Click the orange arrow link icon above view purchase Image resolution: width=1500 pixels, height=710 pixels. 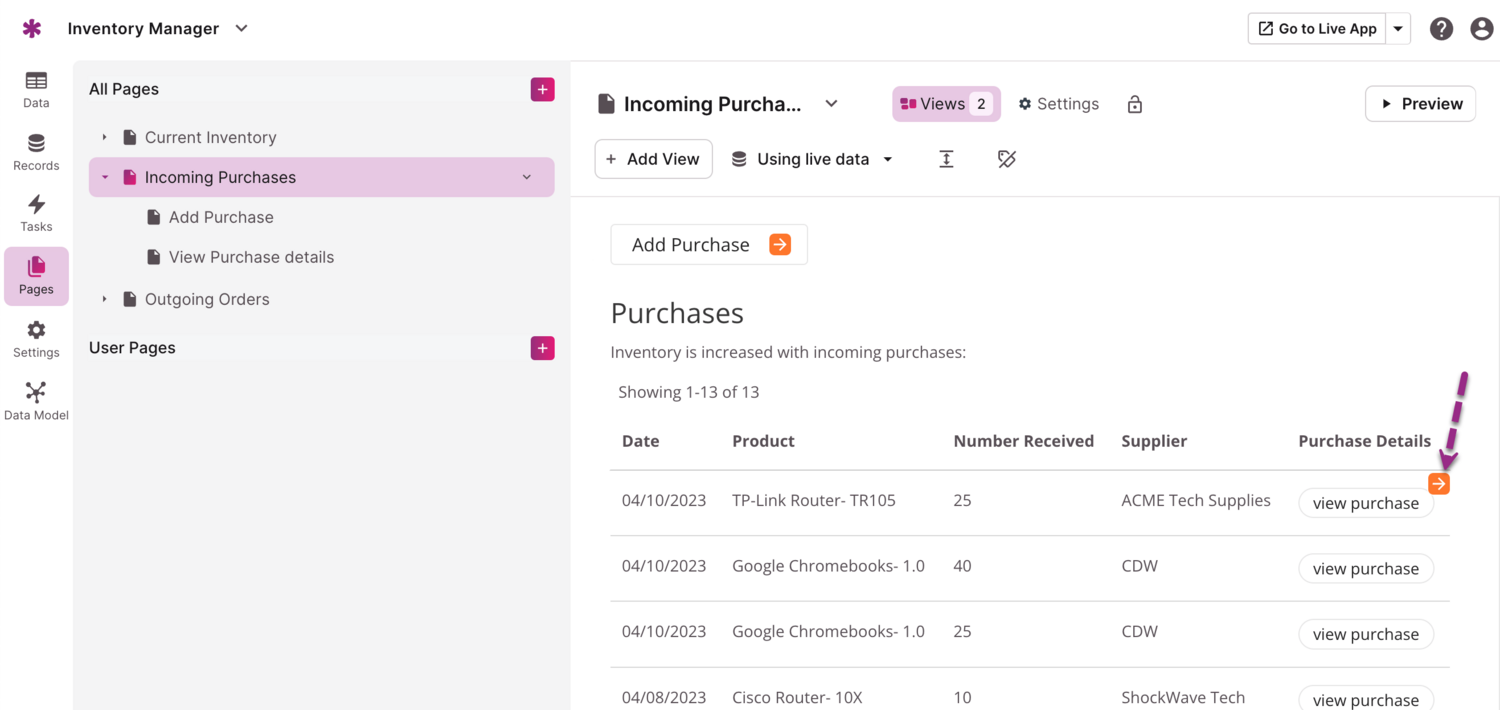1438,484
